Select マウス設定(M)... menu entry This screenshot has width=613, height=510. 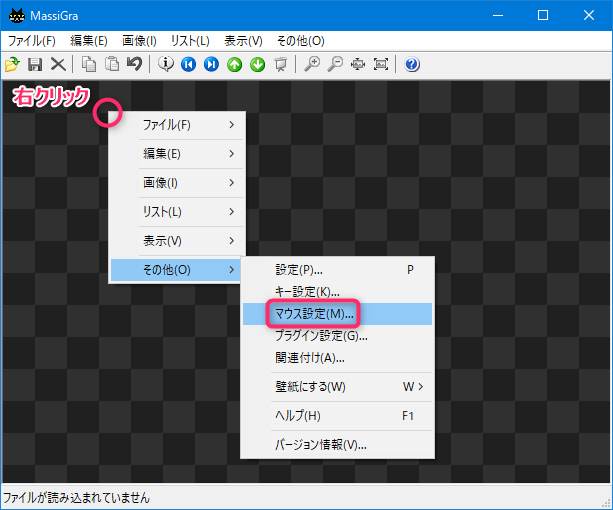pos(337,314)
